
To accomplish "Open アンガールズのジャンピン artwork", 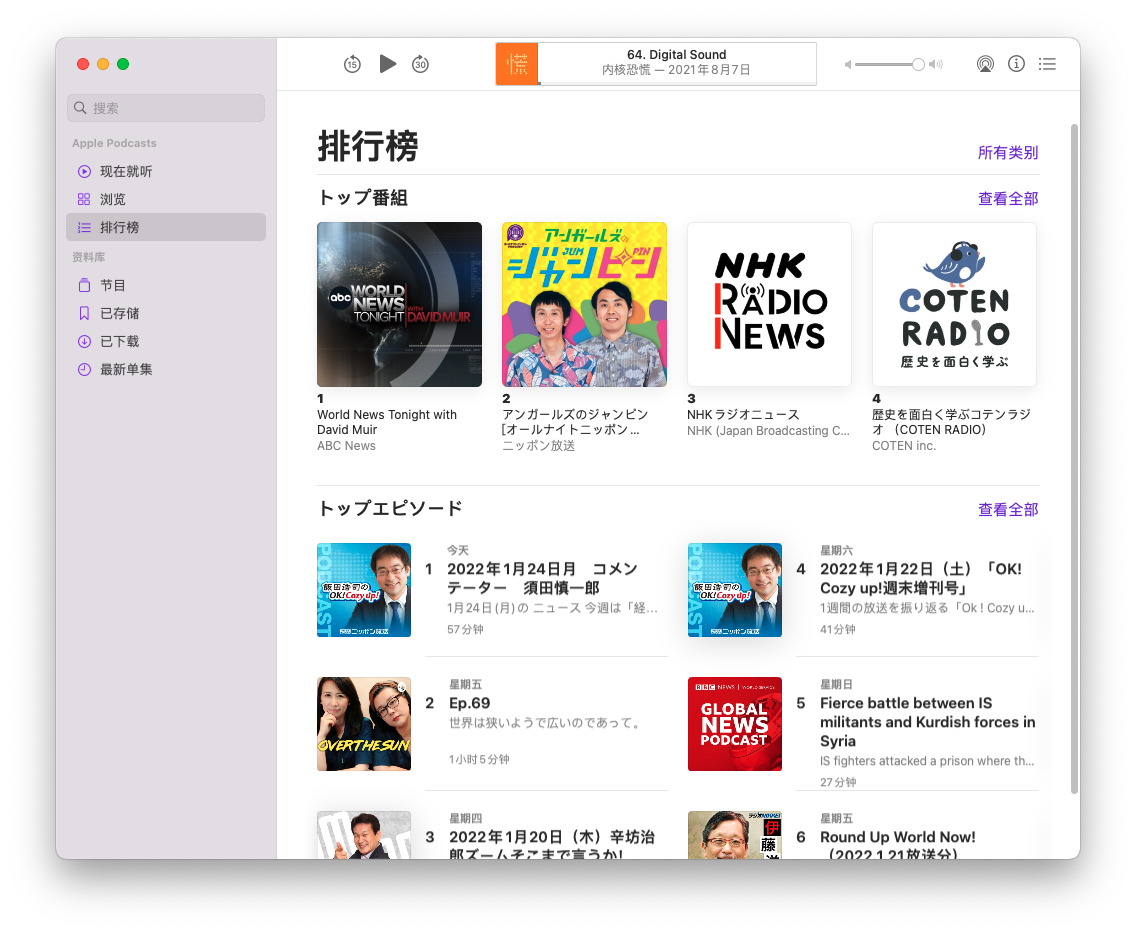I will tap(584, 304).
